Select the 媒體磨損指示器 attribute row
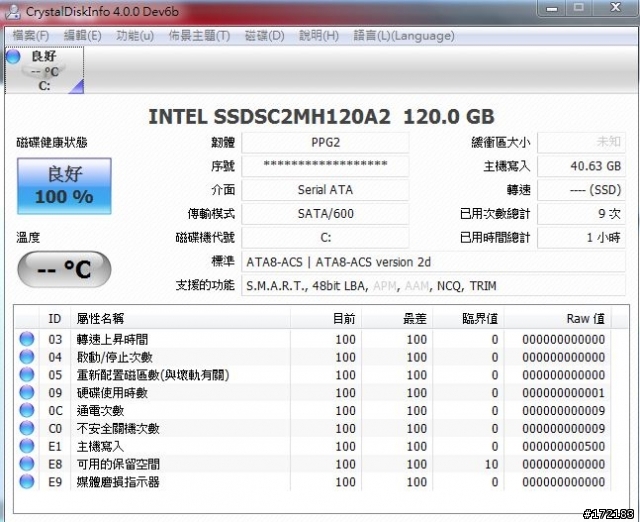The width and height of the screenshot is (640, 522). (x=313, y=482)
